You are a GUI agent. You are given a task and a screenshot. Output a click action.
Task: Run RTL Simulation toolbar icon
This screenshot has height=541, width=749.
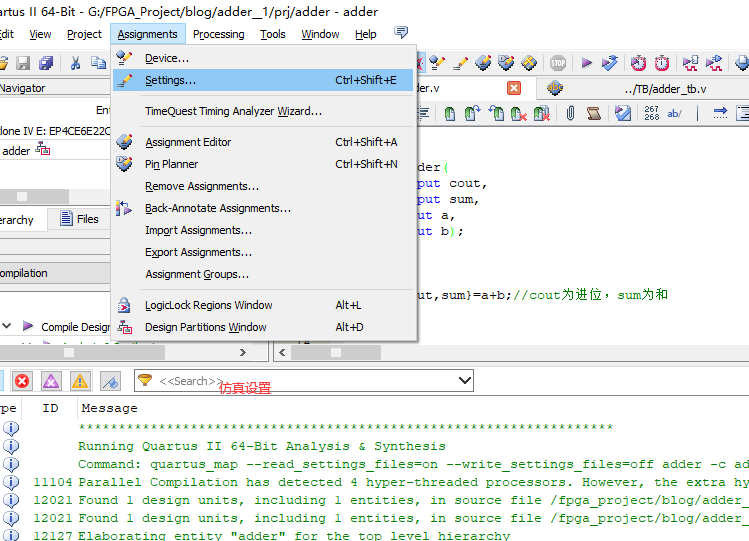(690, 63)
